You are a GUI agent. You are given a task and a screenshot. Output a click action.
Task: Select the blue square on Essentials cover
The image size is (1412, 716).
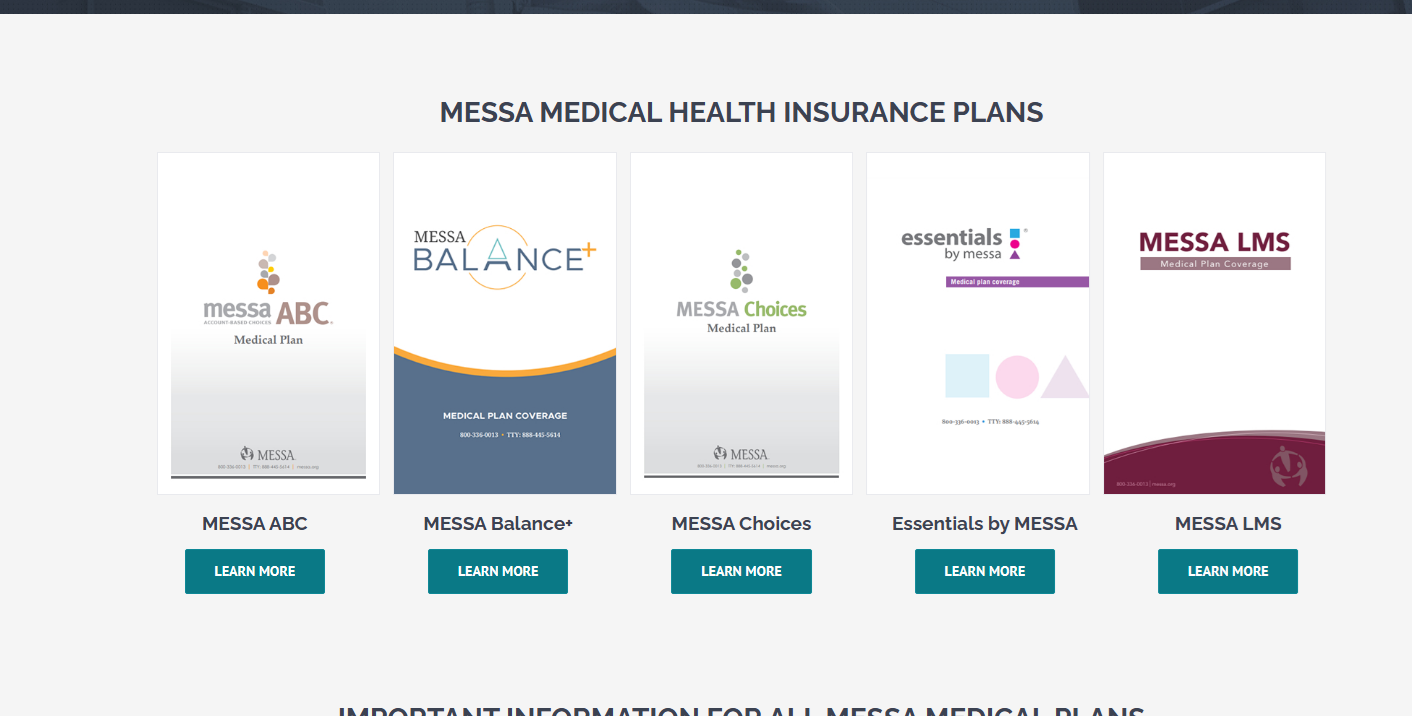click(967, 376)
